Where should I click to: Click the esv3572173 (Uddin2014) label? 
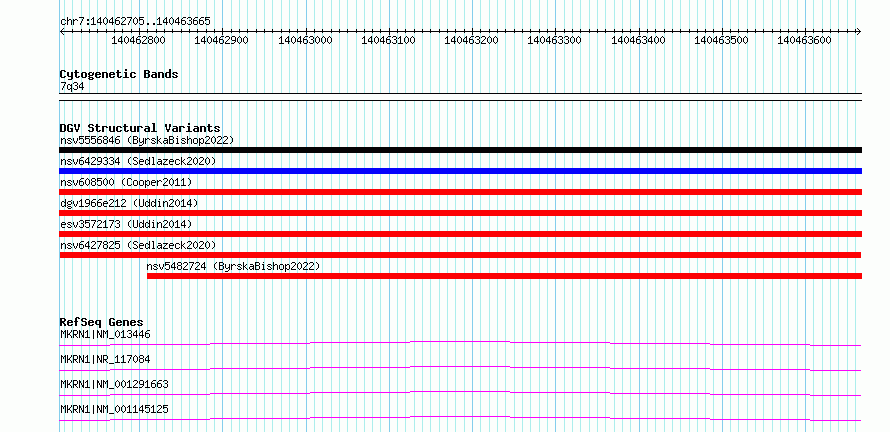[x=126, y=224]
